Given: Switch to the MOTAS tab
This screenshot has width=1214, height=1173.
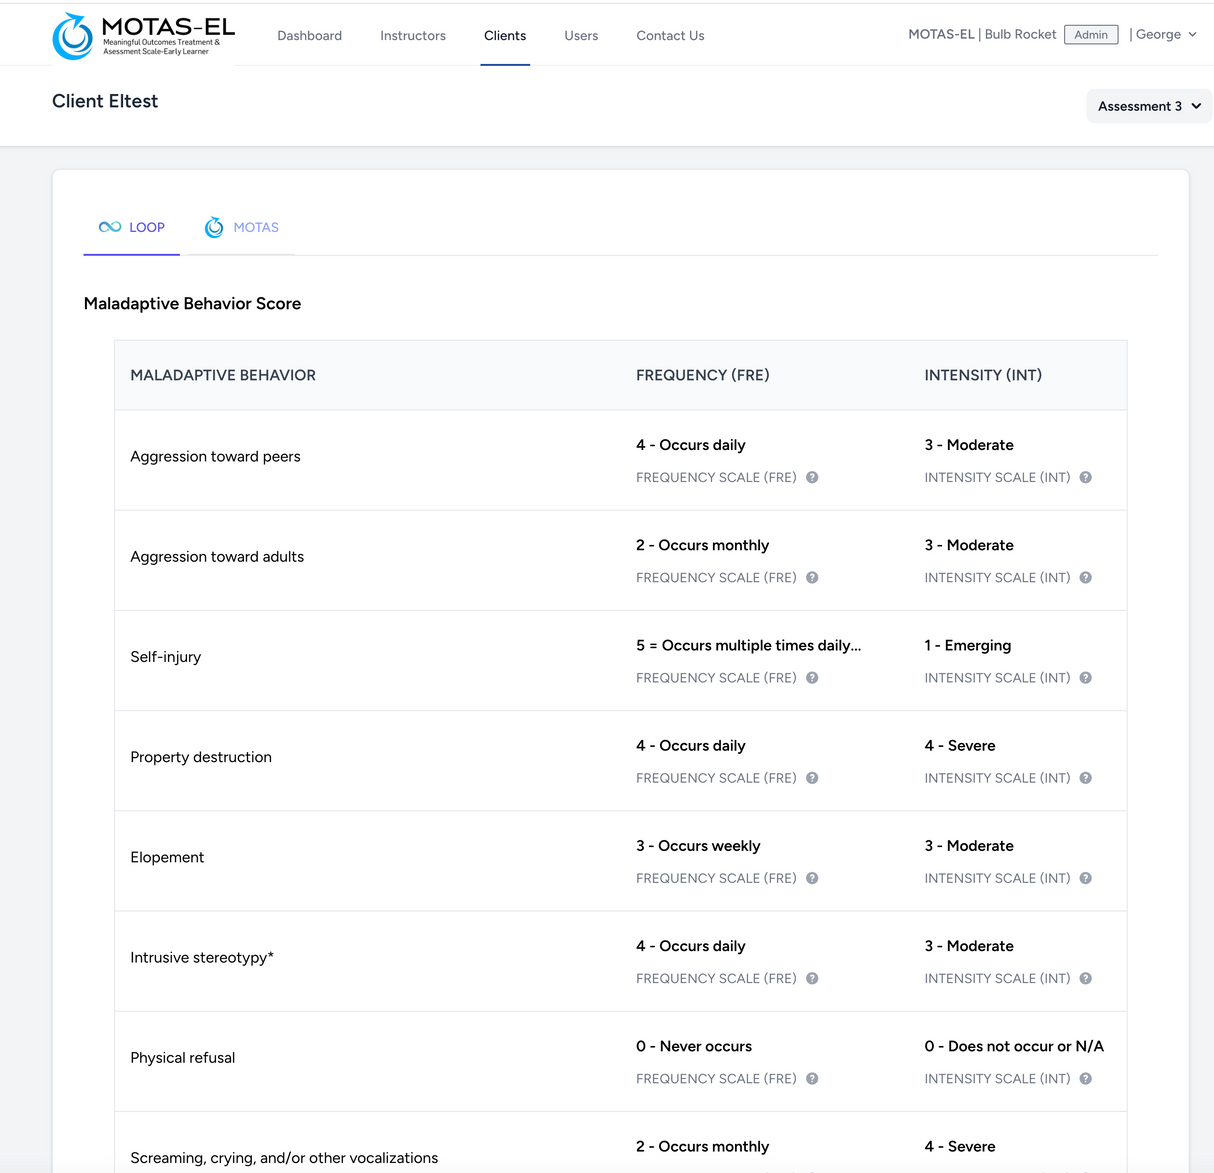Looking at the screenshot, I should (241, 227).
